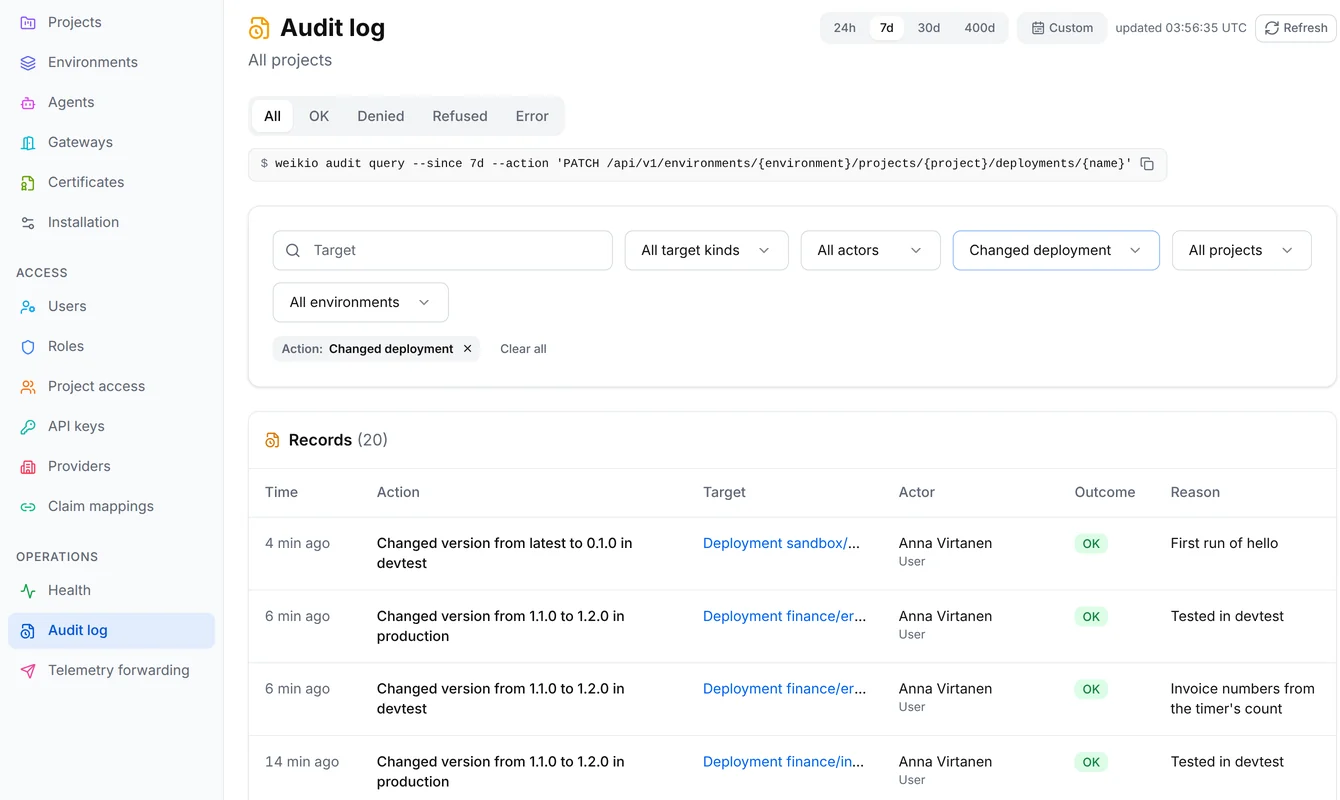Switch to the OK outcome tab
Image resolution: width=1340 pixels, height=800 pixels.
pos(319,116)
